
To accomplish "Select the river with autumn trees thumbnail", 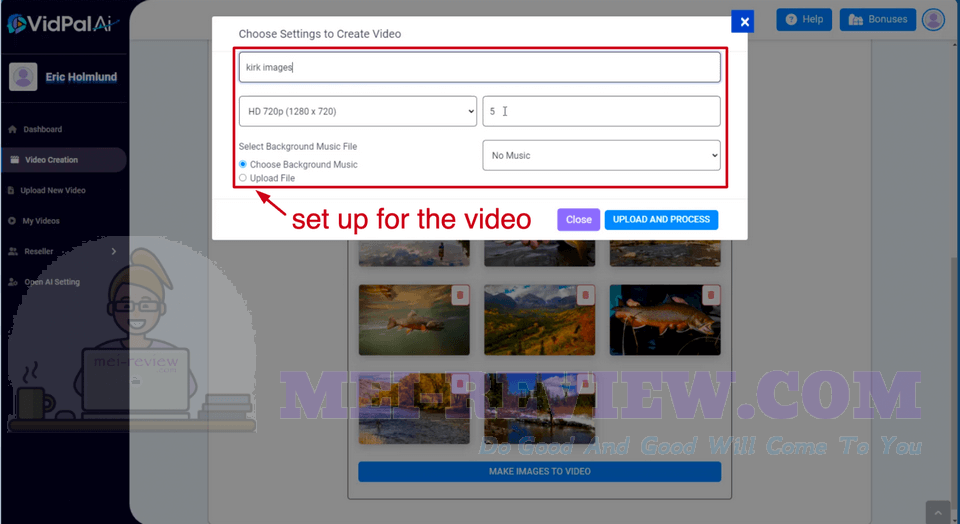I will (414, 408).
